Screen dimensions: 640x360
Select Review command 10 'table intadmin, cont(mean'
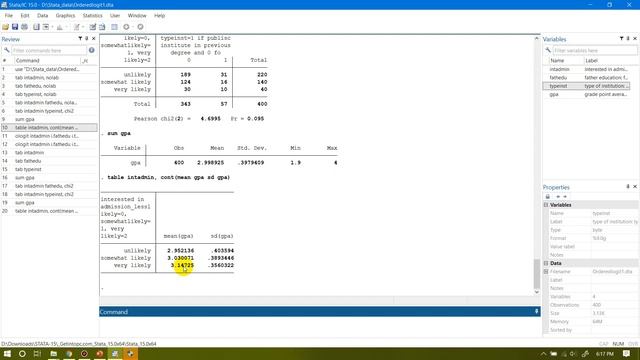[49, 128]
